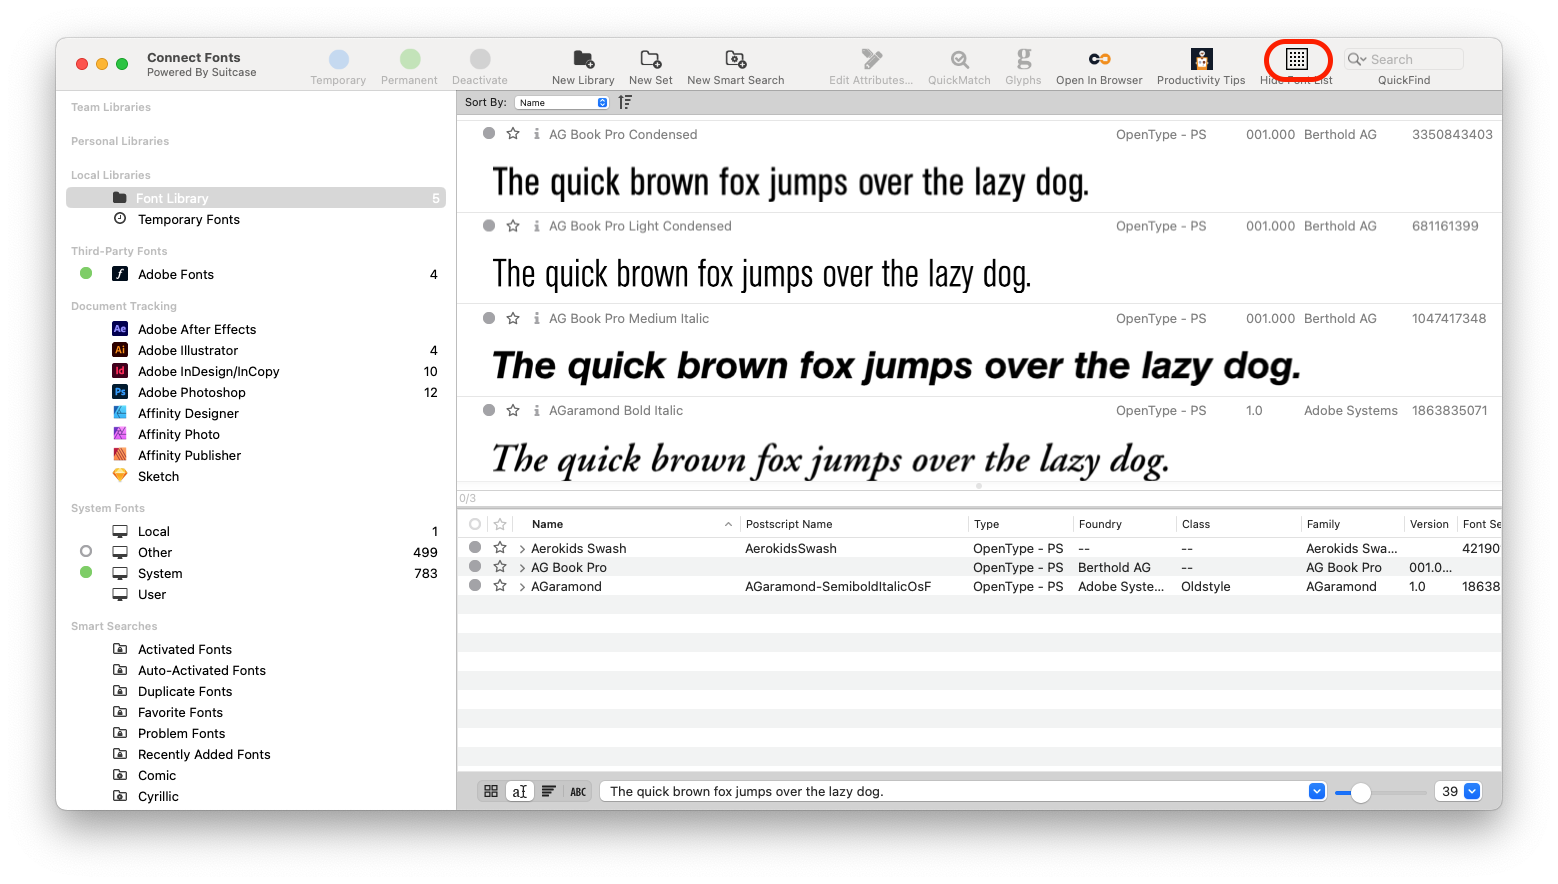
Task: Select Affinity Designer entry
Action: click(x=188, y=413)
